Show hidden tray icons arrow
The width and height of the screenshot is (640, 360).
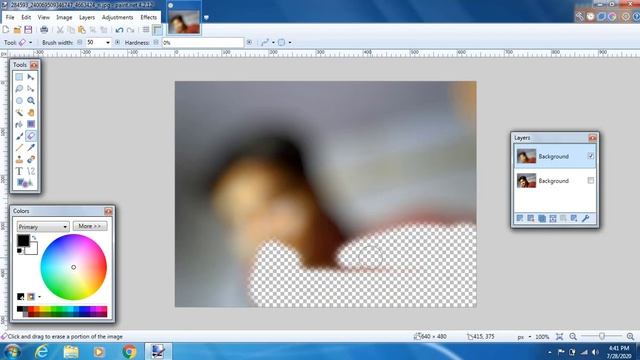[550, 352]
